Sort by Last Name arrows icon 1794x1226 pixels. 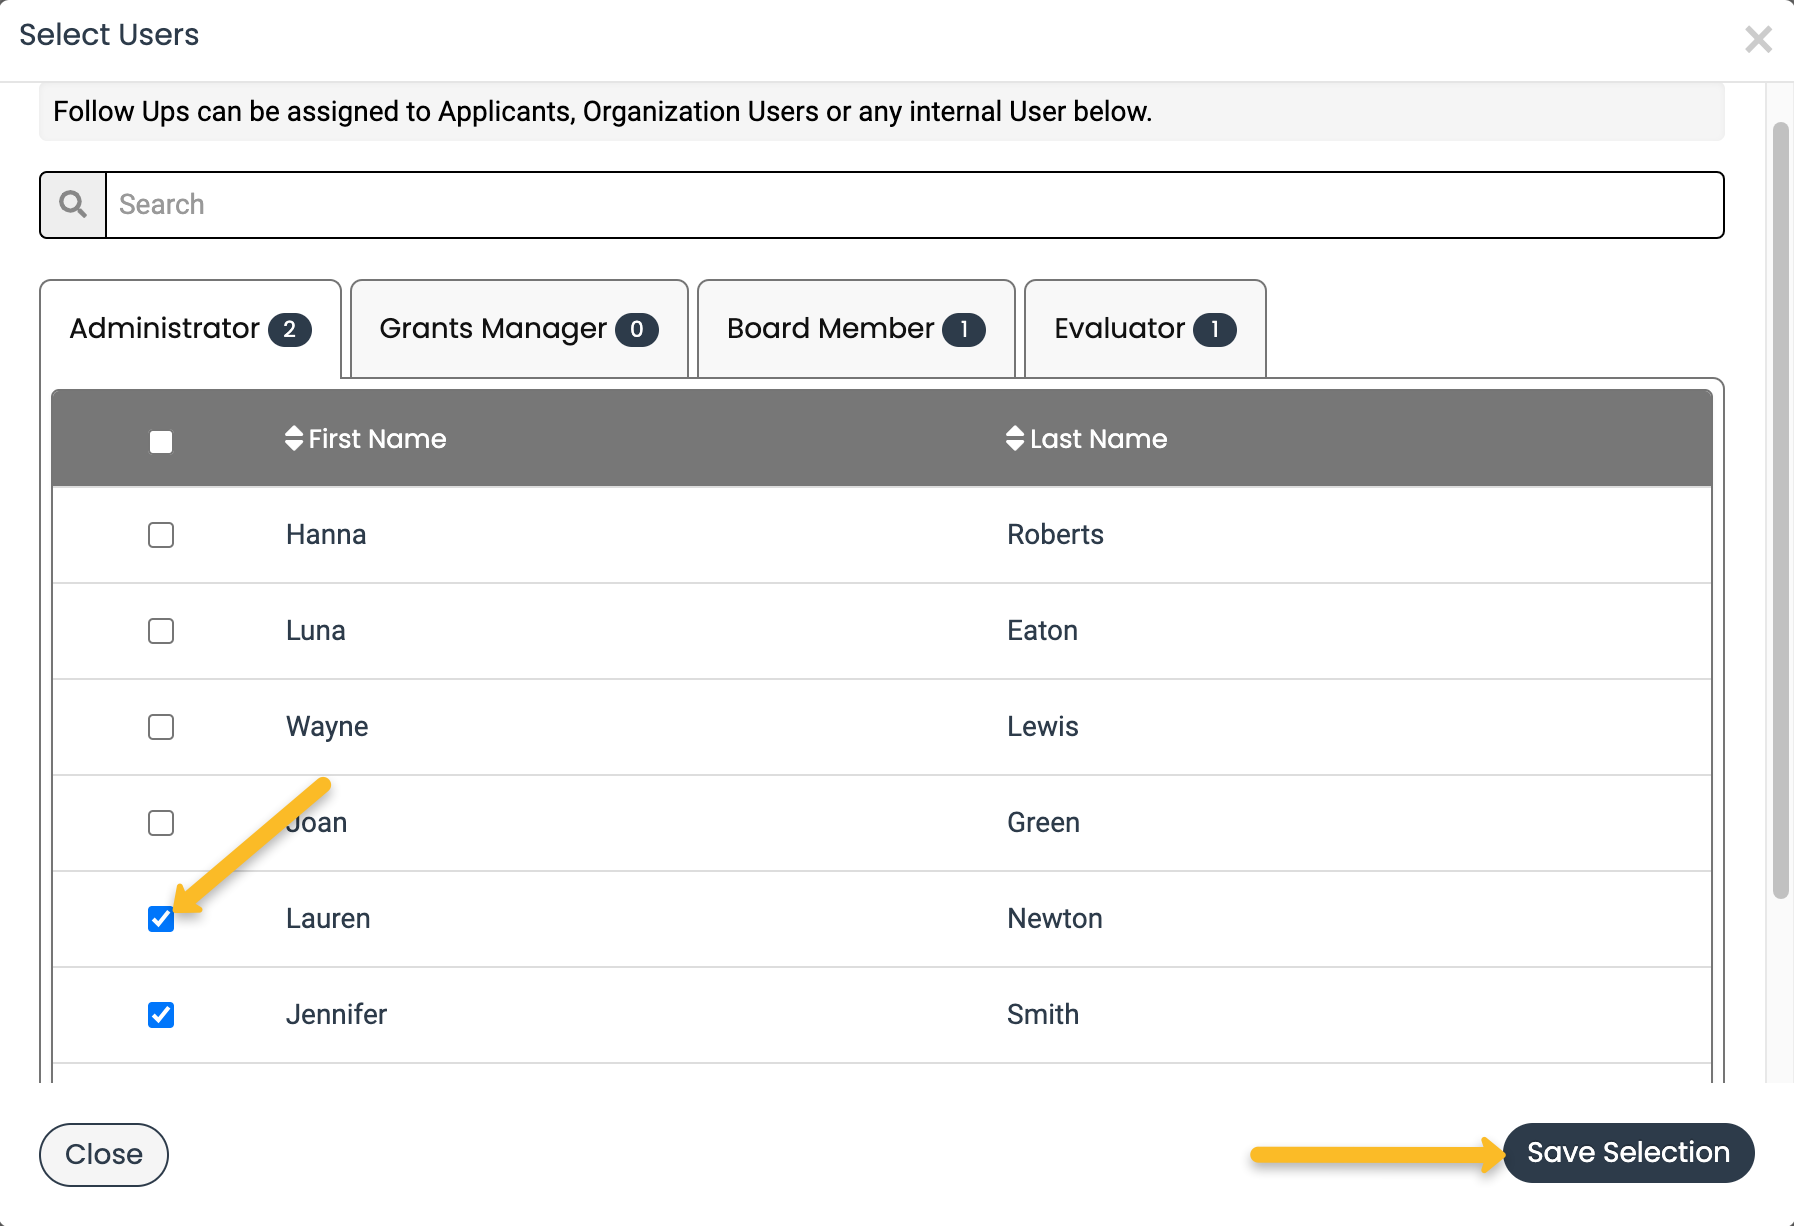click(x=1015, y=438)
